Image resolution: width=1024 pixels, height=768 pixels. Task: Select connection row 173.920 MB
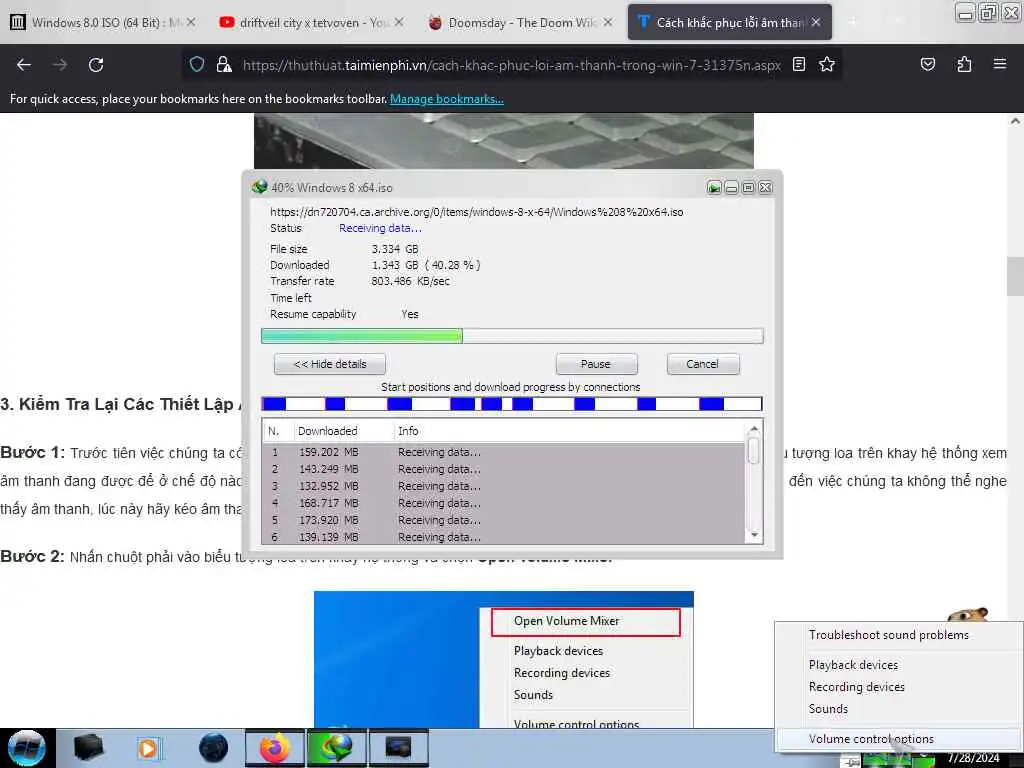pos(503,520)
